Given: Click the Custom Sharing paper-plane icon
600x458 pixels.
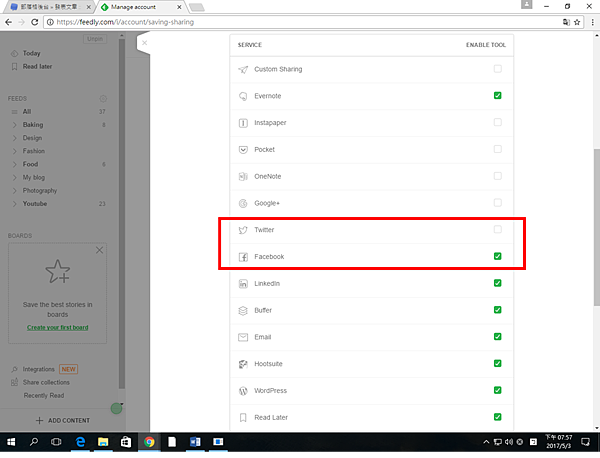Looking at the screenshot, I should tap(243, 69).
